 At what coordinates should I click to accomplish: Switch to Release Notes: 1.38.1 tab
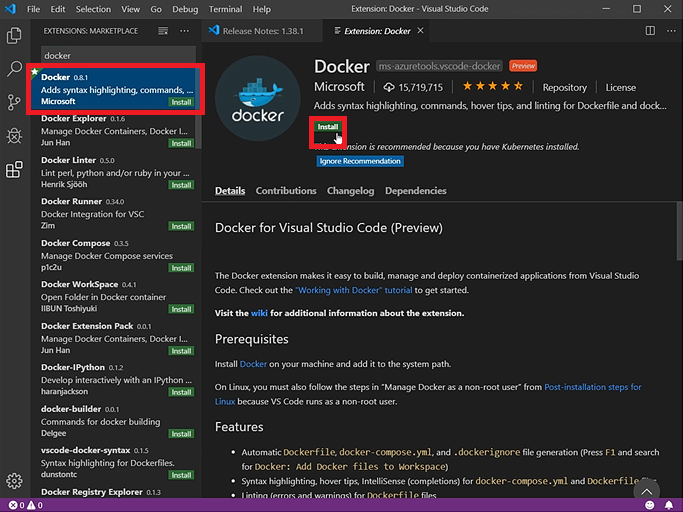[x=262, y=31]
